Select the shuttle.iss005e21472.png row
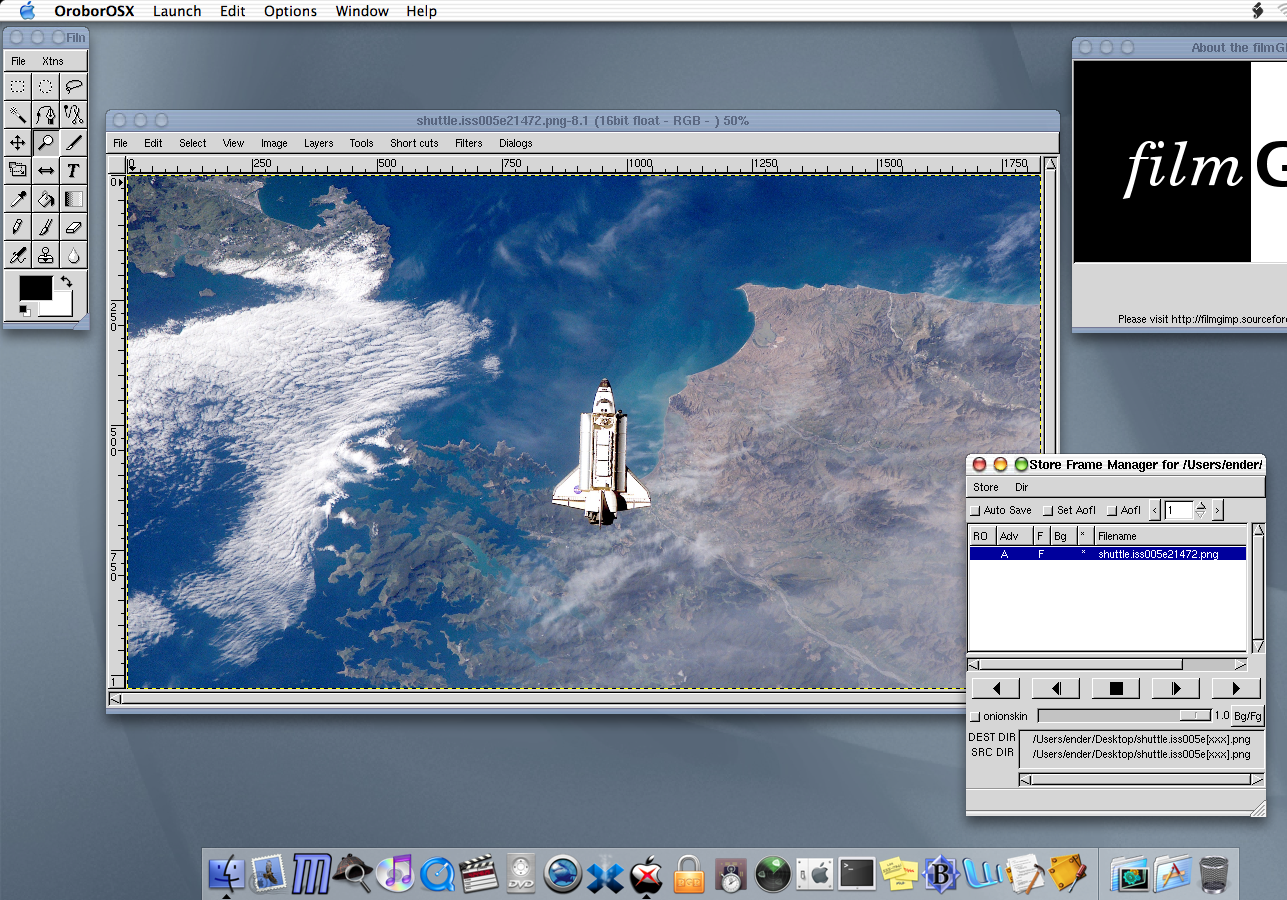Viewport: 1287px width, 900px height. pyautogui.click(x=1108, y=553)
